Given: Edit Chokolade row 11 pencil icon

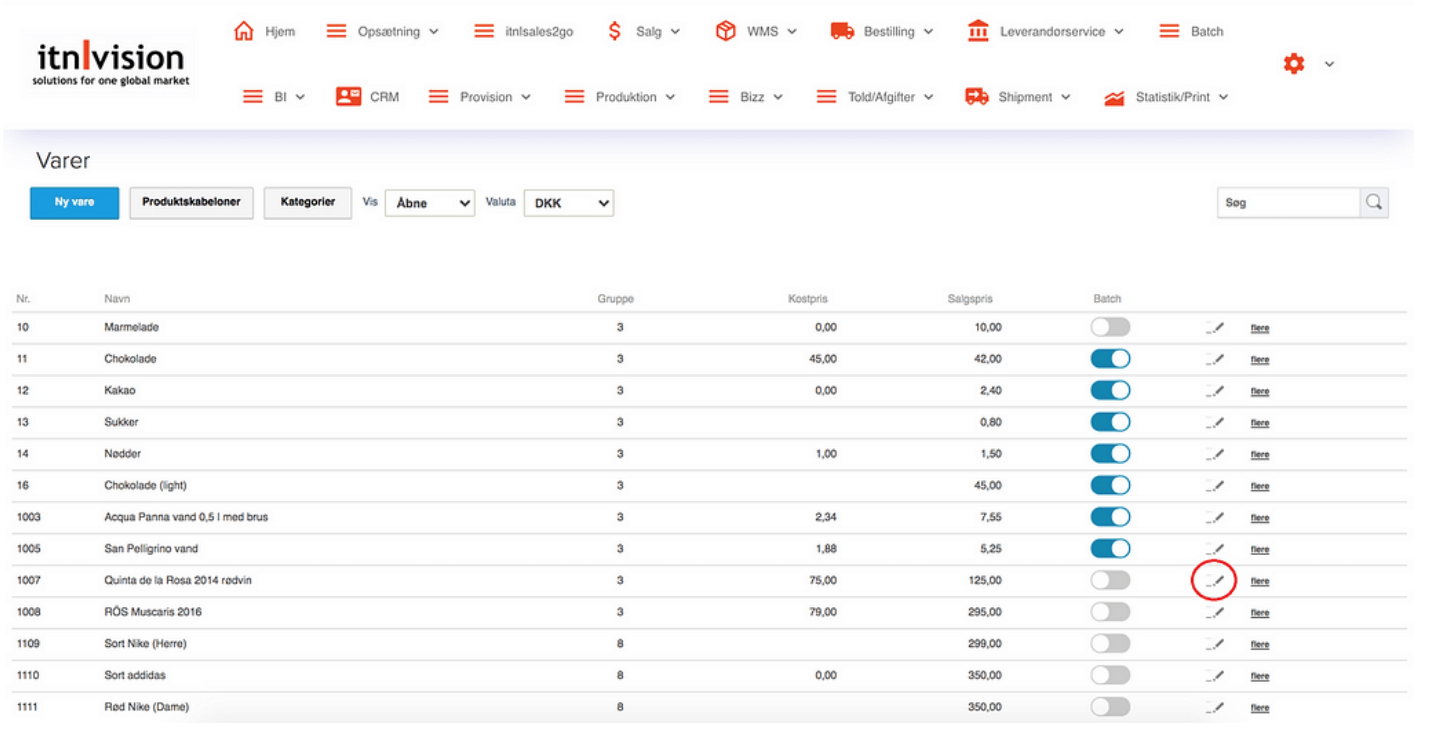Looking at the screenshot, I should click(1215, 359).
